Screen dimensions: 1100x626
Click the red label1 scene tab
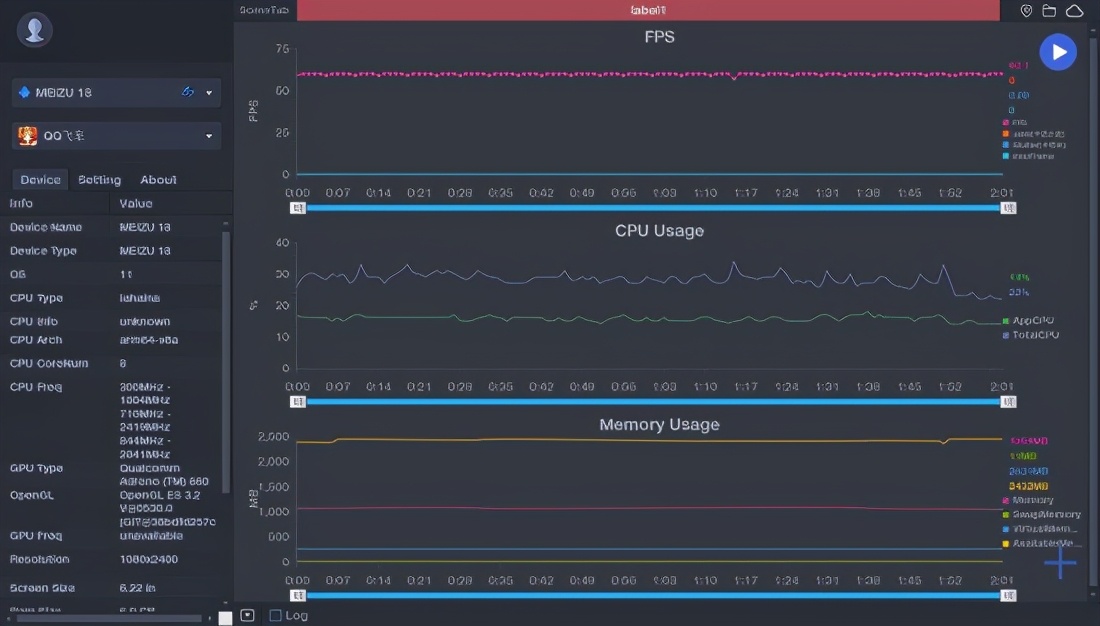point(648,10)
